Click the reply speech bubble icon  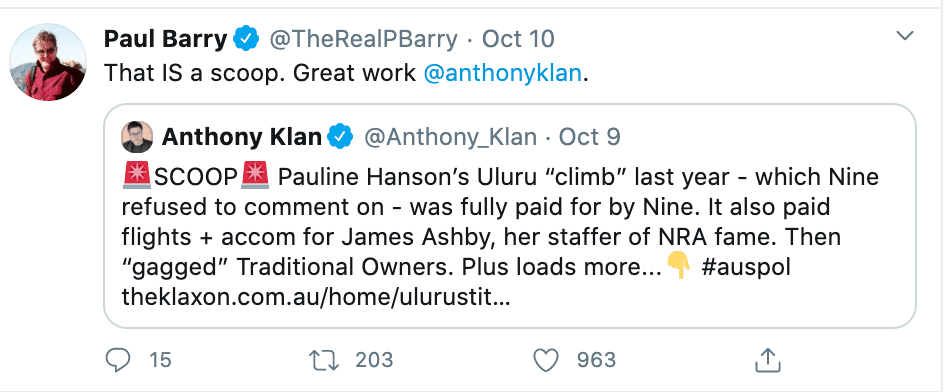118,361
